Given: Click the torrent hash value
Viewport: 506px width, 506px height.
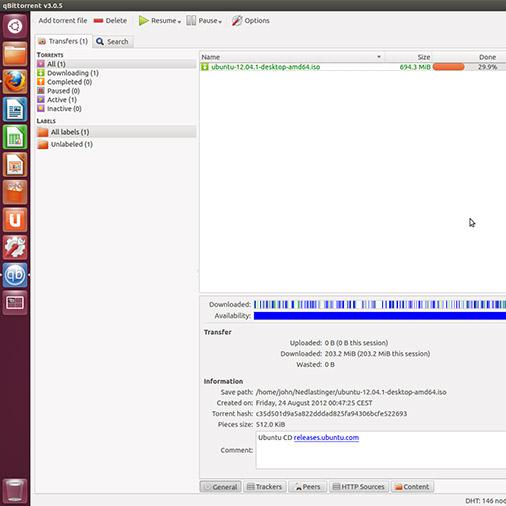Looking at the screenshot, I should (331, 414).
